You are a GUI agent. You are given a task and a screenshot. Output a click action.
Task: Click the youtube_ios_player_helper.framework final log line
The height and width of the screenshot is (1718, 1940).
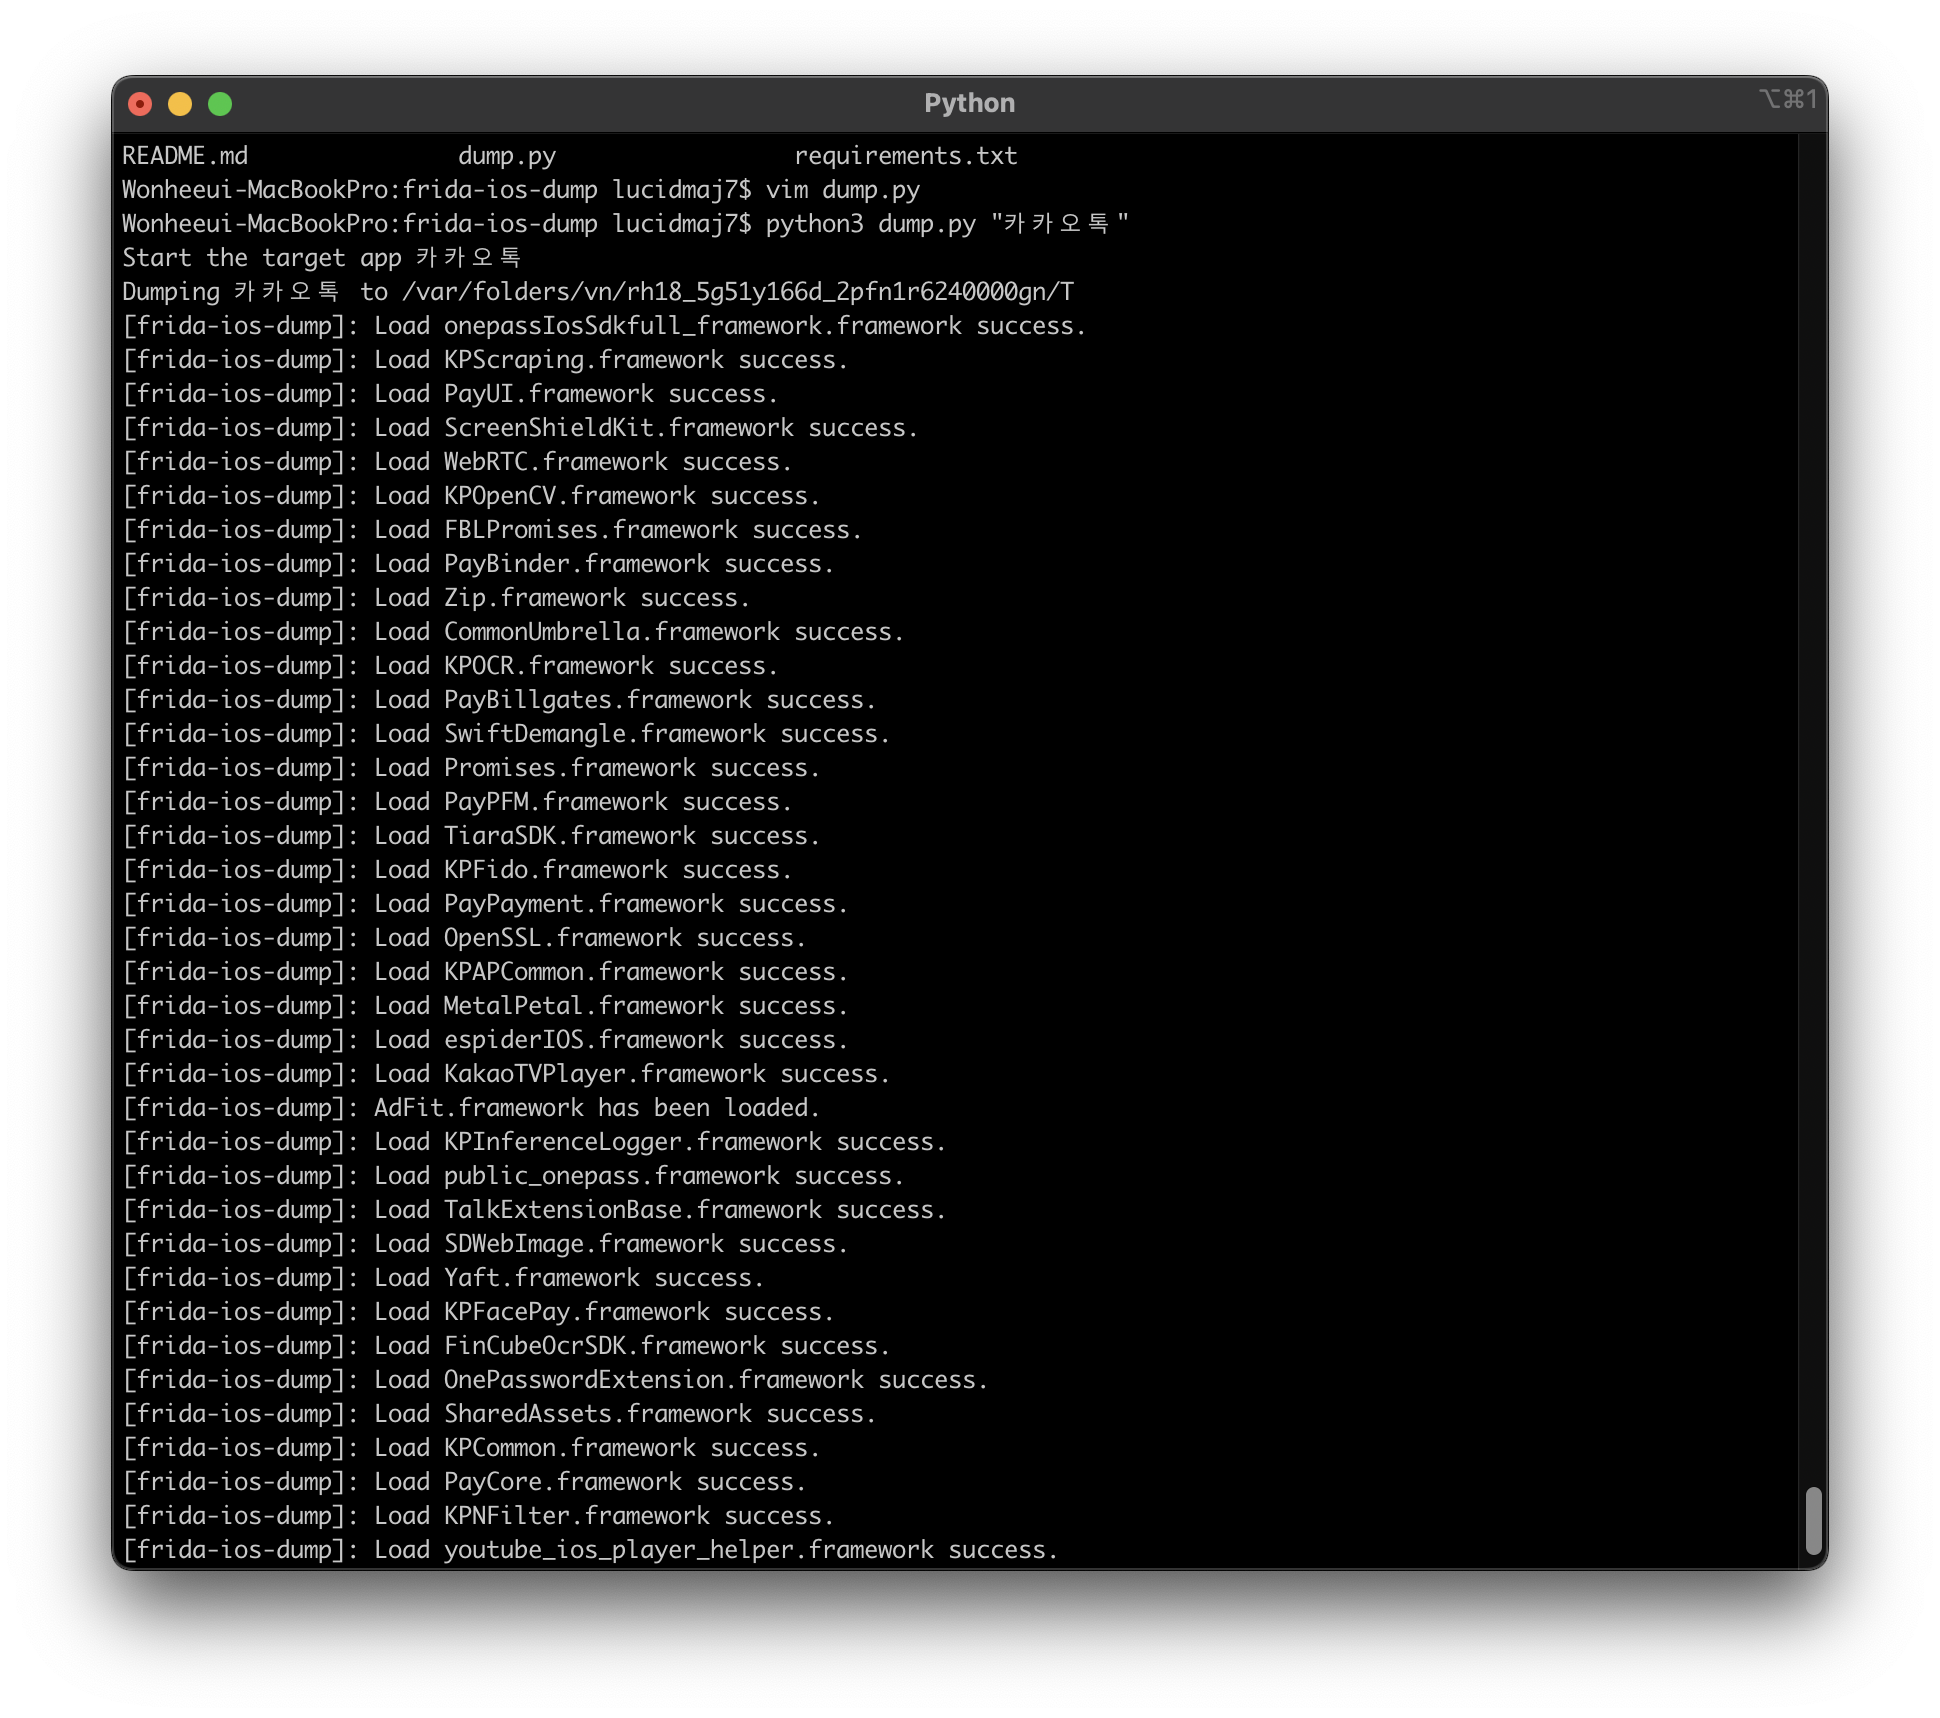(x=590, y=1549)
